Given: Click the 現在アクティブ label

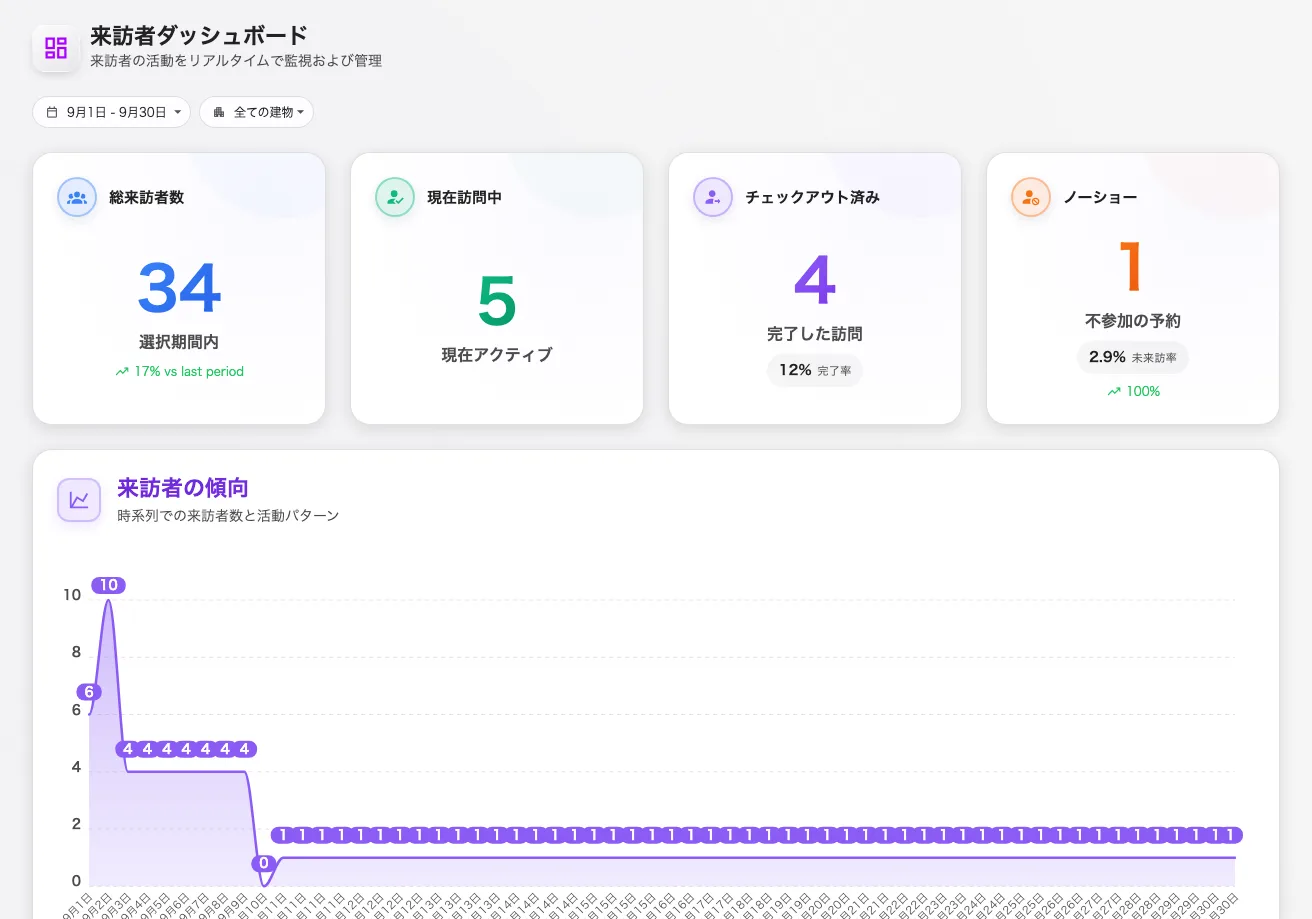Looking at the screenshot, I should [497, 355].
